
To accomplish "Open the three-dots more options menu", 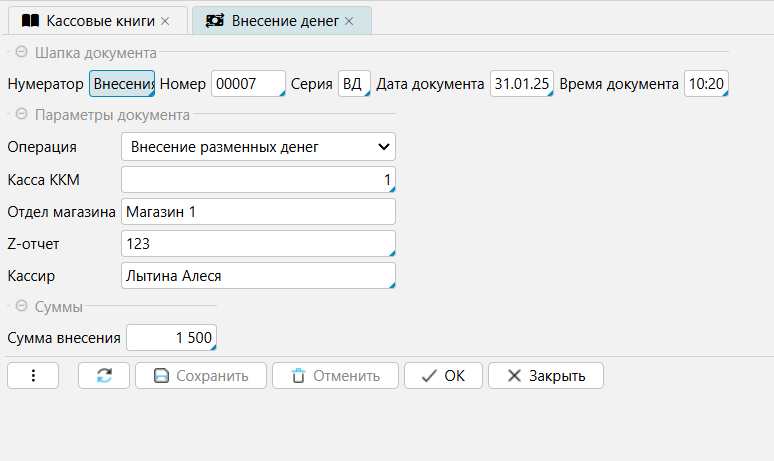I will coord(33,376).
